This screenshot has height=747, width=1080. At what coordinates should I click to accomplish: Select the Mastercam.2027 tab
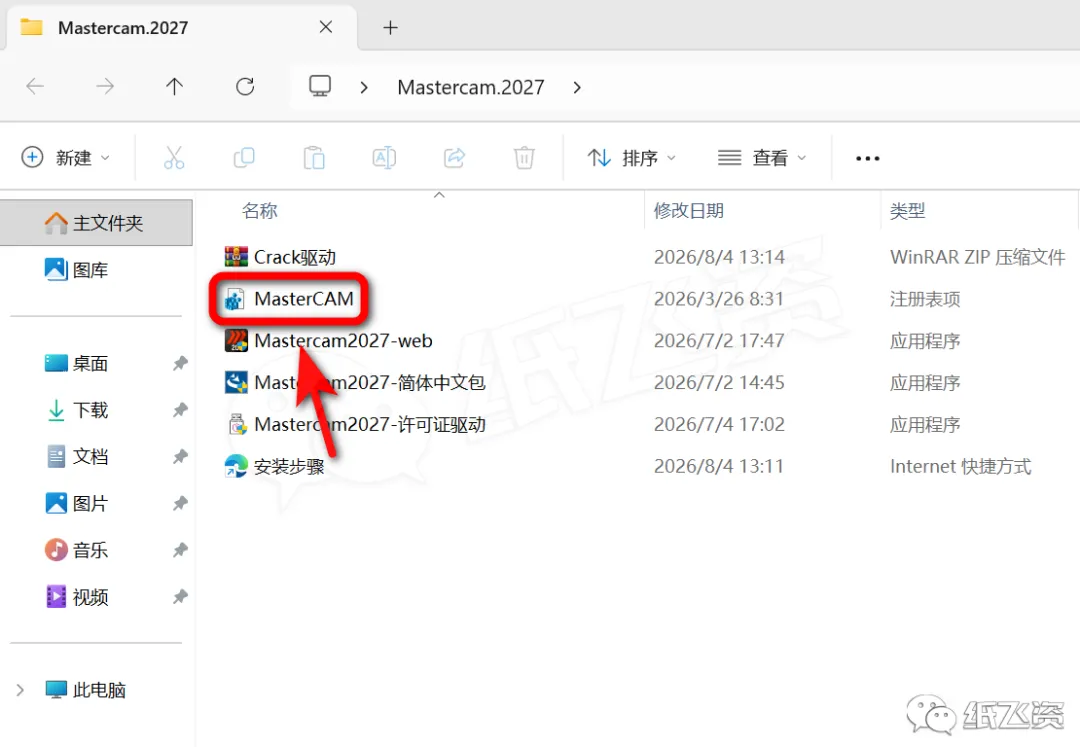pyautogui.click(x=181, y=28)
